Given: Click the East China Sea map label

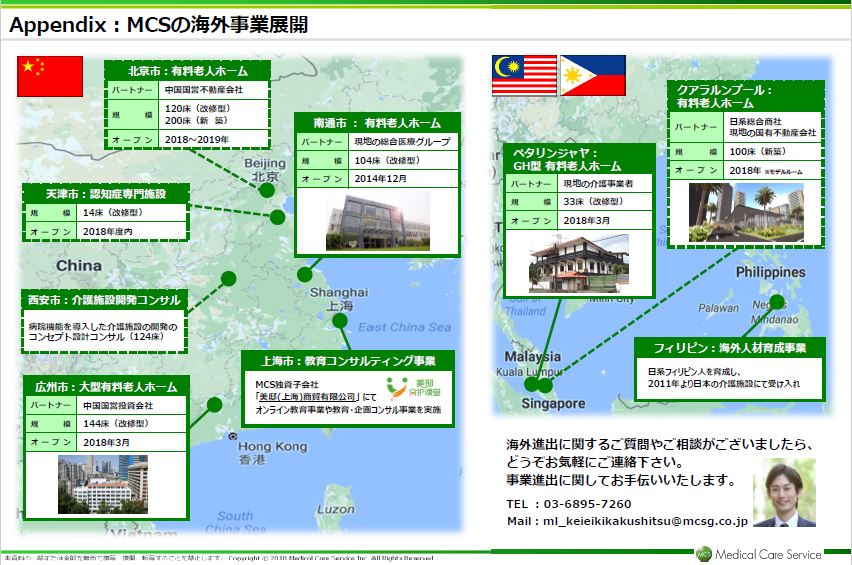Looking at the screenshot, I should tap(404, 327).
